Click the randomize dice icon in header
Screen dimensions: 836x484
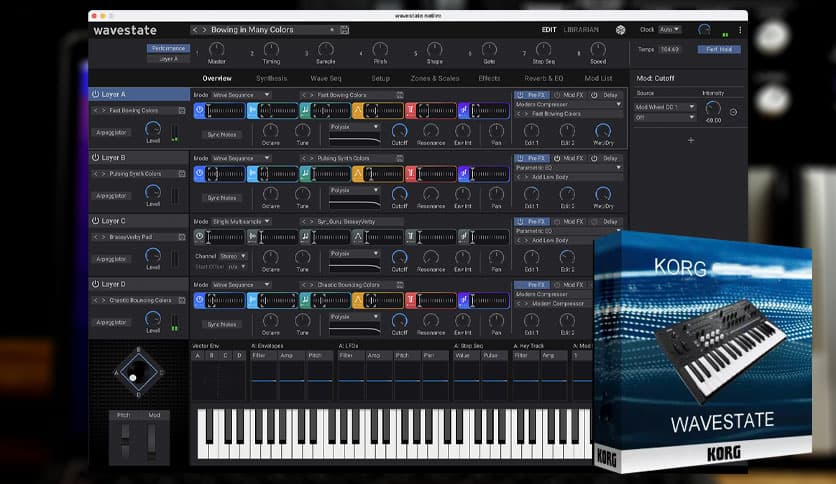[620, 30]
